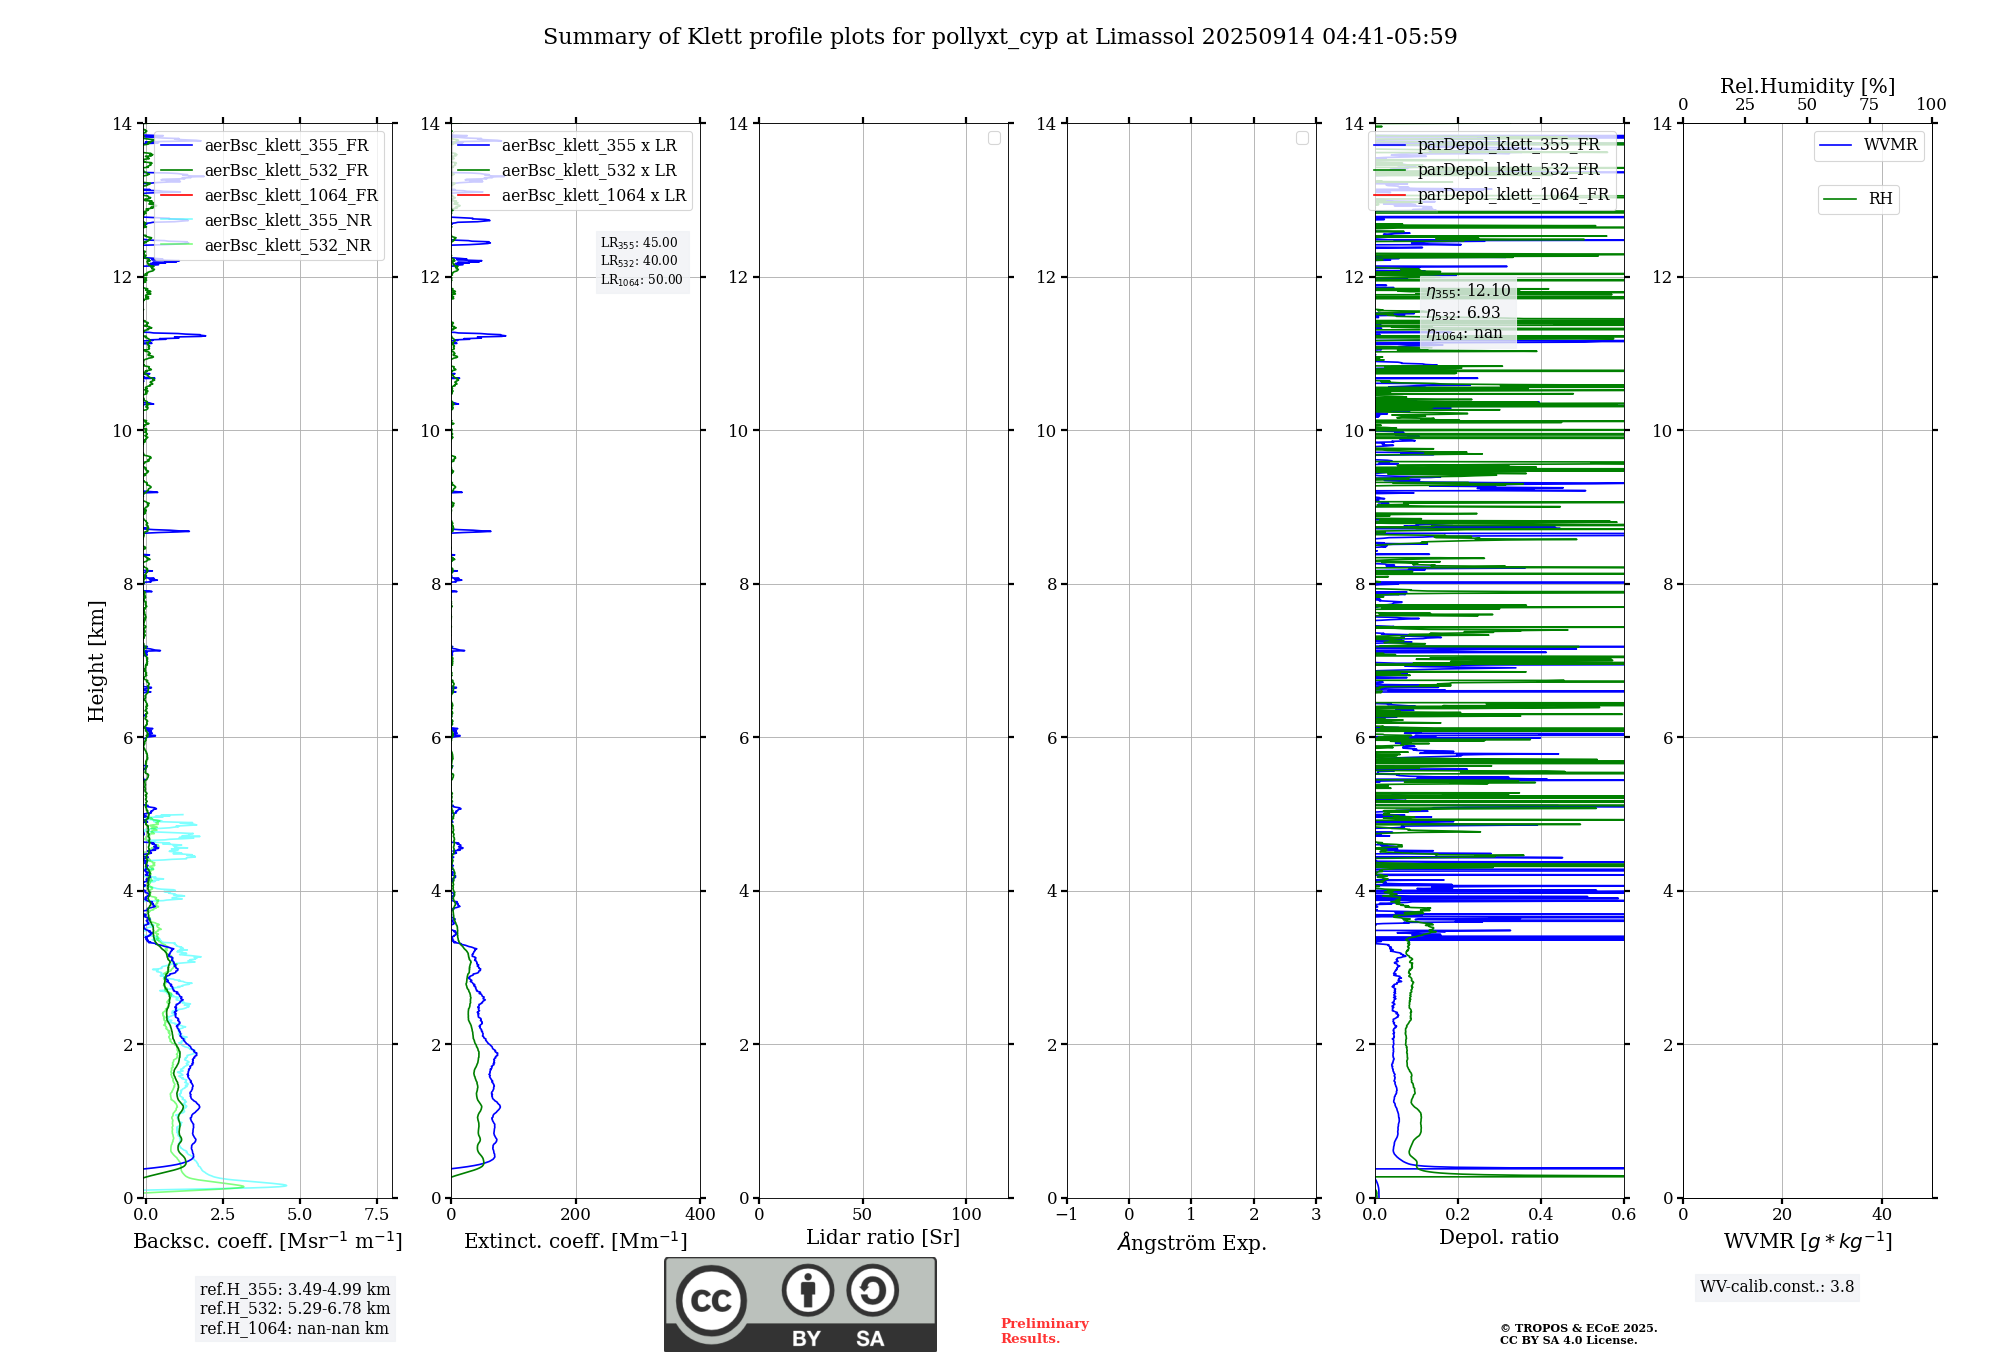
Task: Select legend entry aerBsc_klett_355 x LR
Action: tap(567, 146)
